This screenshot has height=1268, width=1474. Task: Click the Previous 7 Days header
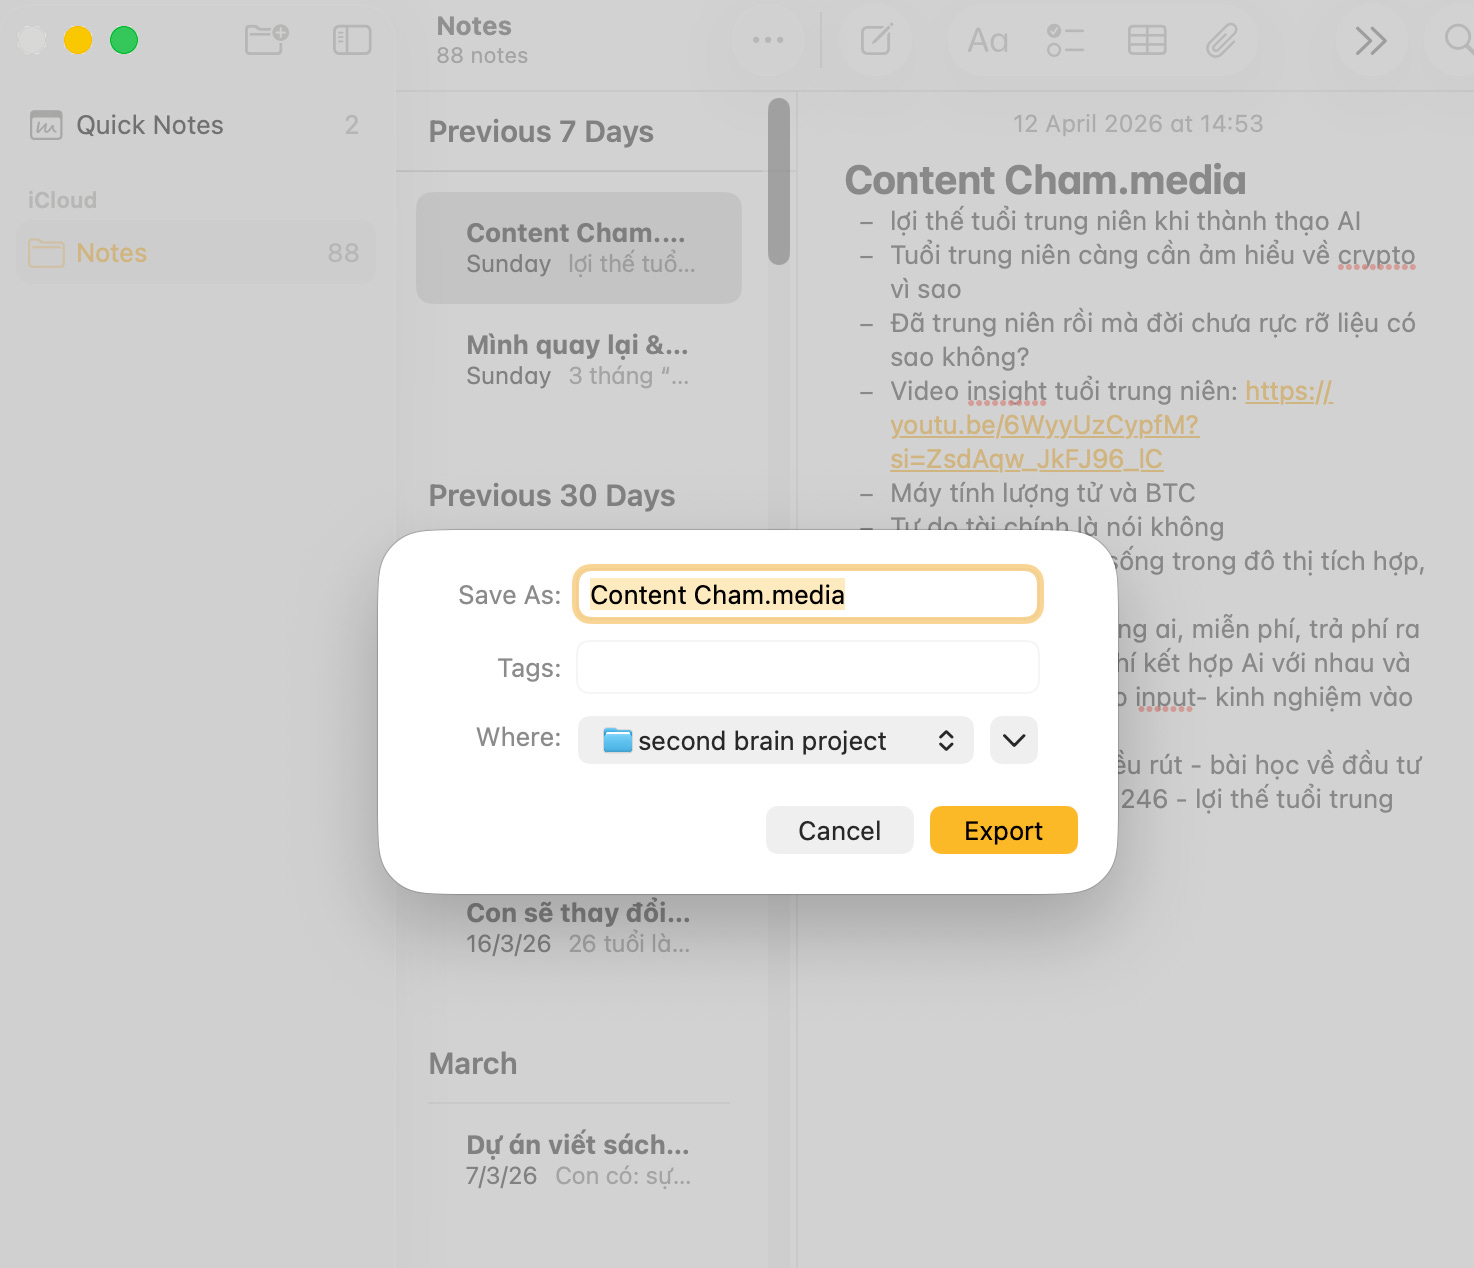(541, 132)
